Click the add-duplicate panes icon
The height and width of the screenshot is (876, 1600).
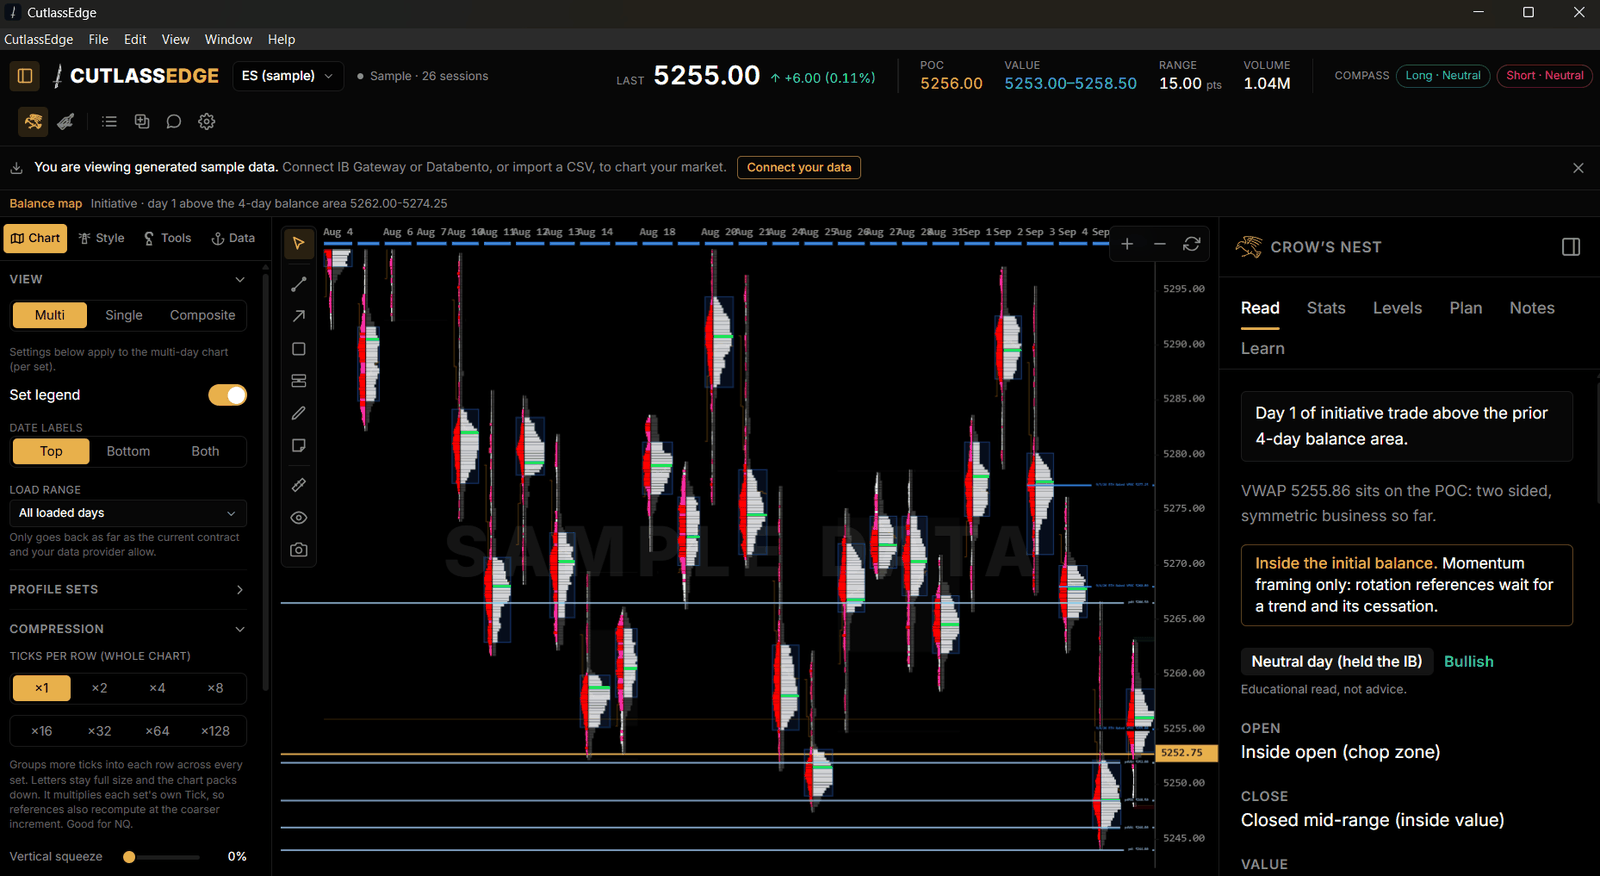[142, 122]
